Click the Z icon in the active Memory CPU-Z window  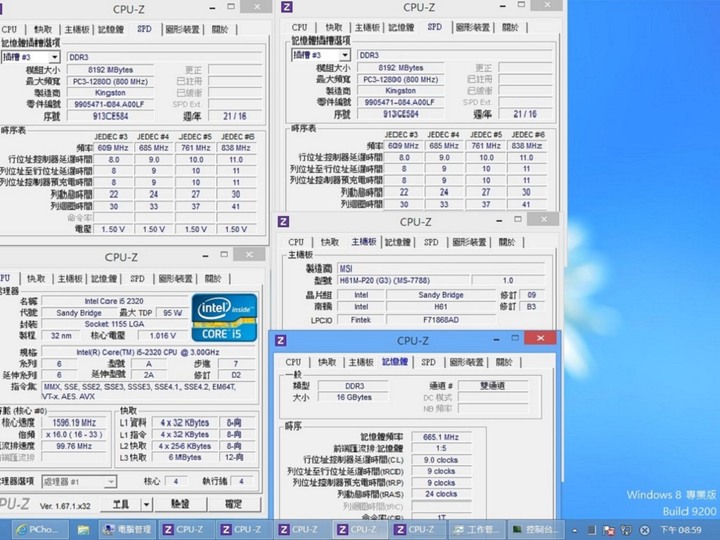(281, 340)
